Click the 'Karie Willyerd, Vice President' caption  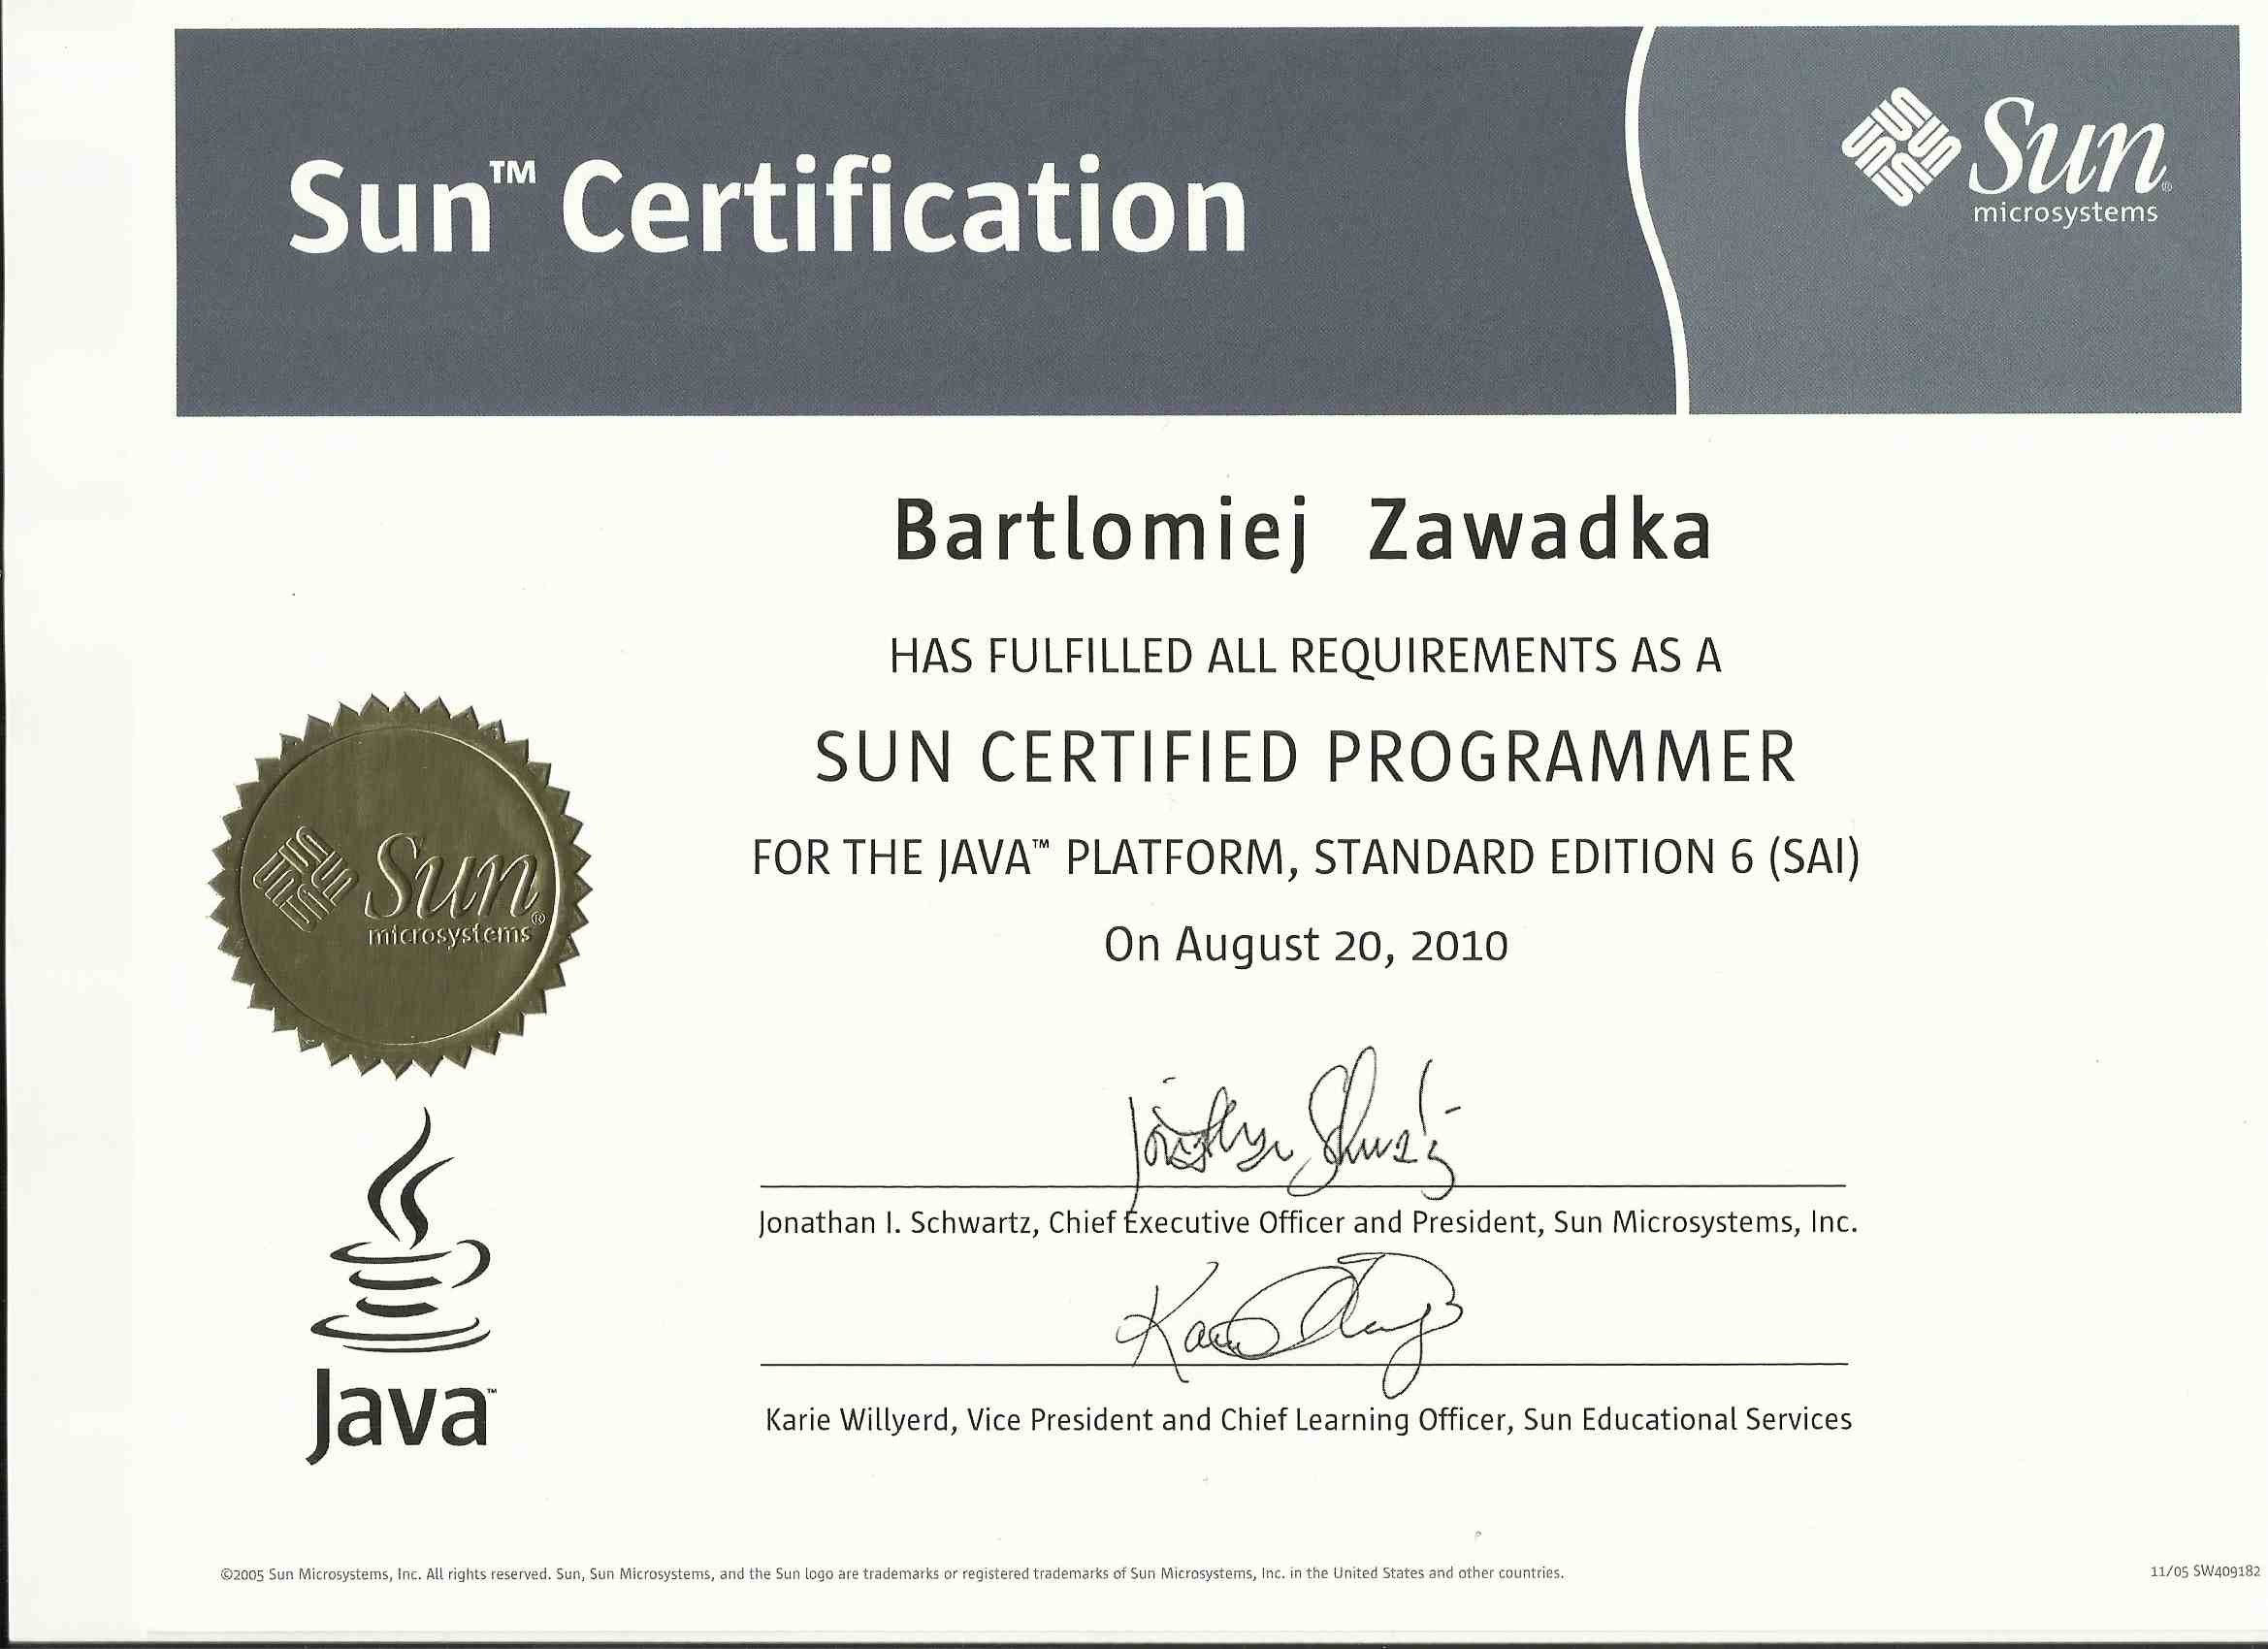[1308, 1420]
